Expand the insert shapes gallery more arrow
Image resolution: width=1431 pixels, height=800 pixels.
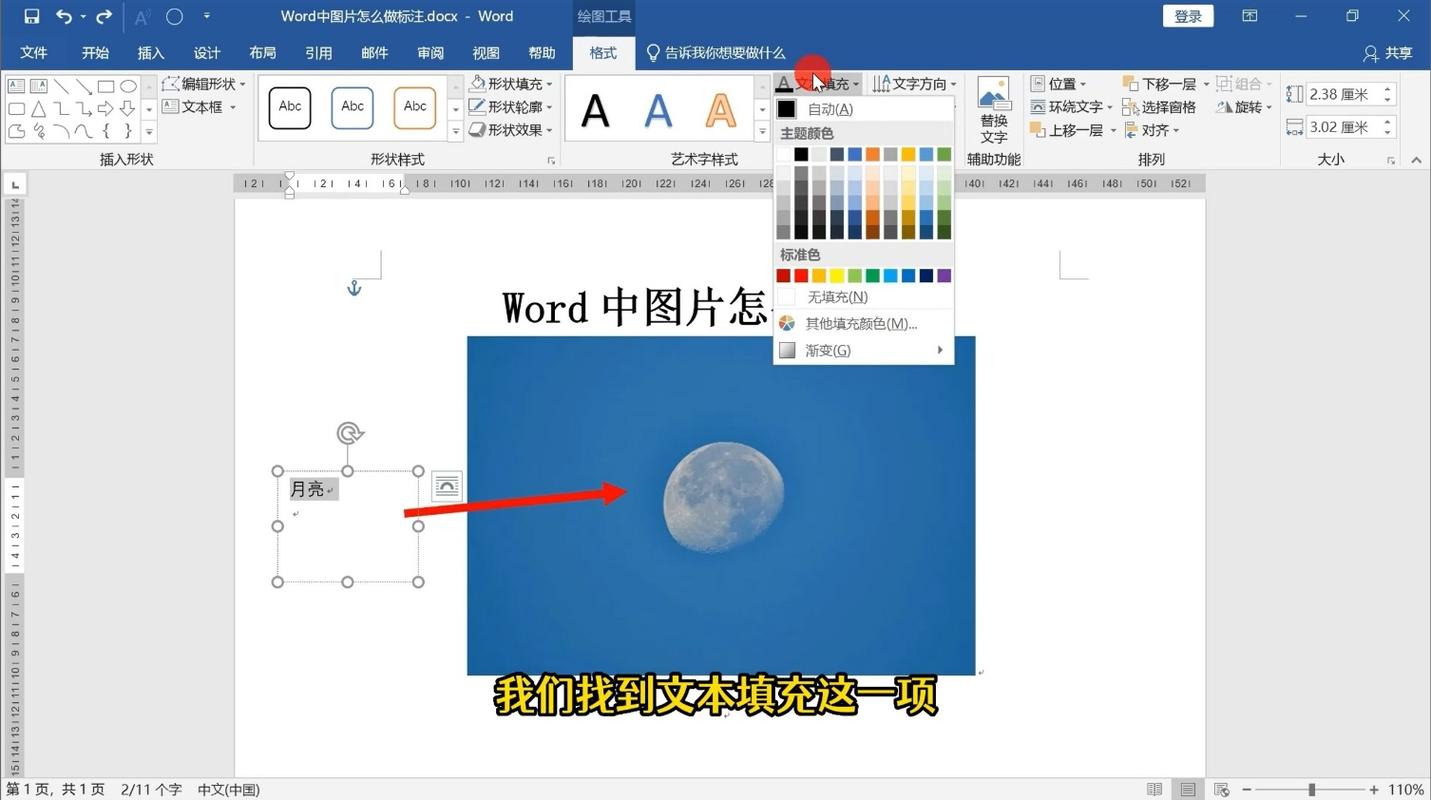click(x=149, y=131)
